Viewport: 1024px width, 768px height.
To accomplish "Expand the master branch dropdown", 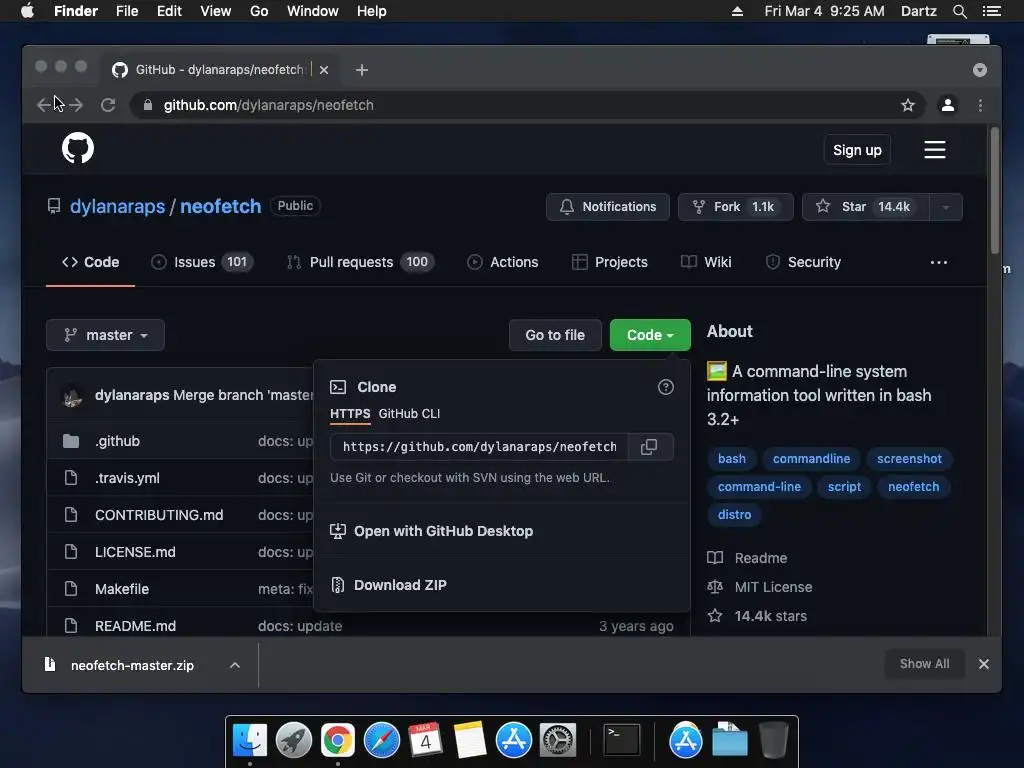I will pyautogui.click(x=105, y=335).
